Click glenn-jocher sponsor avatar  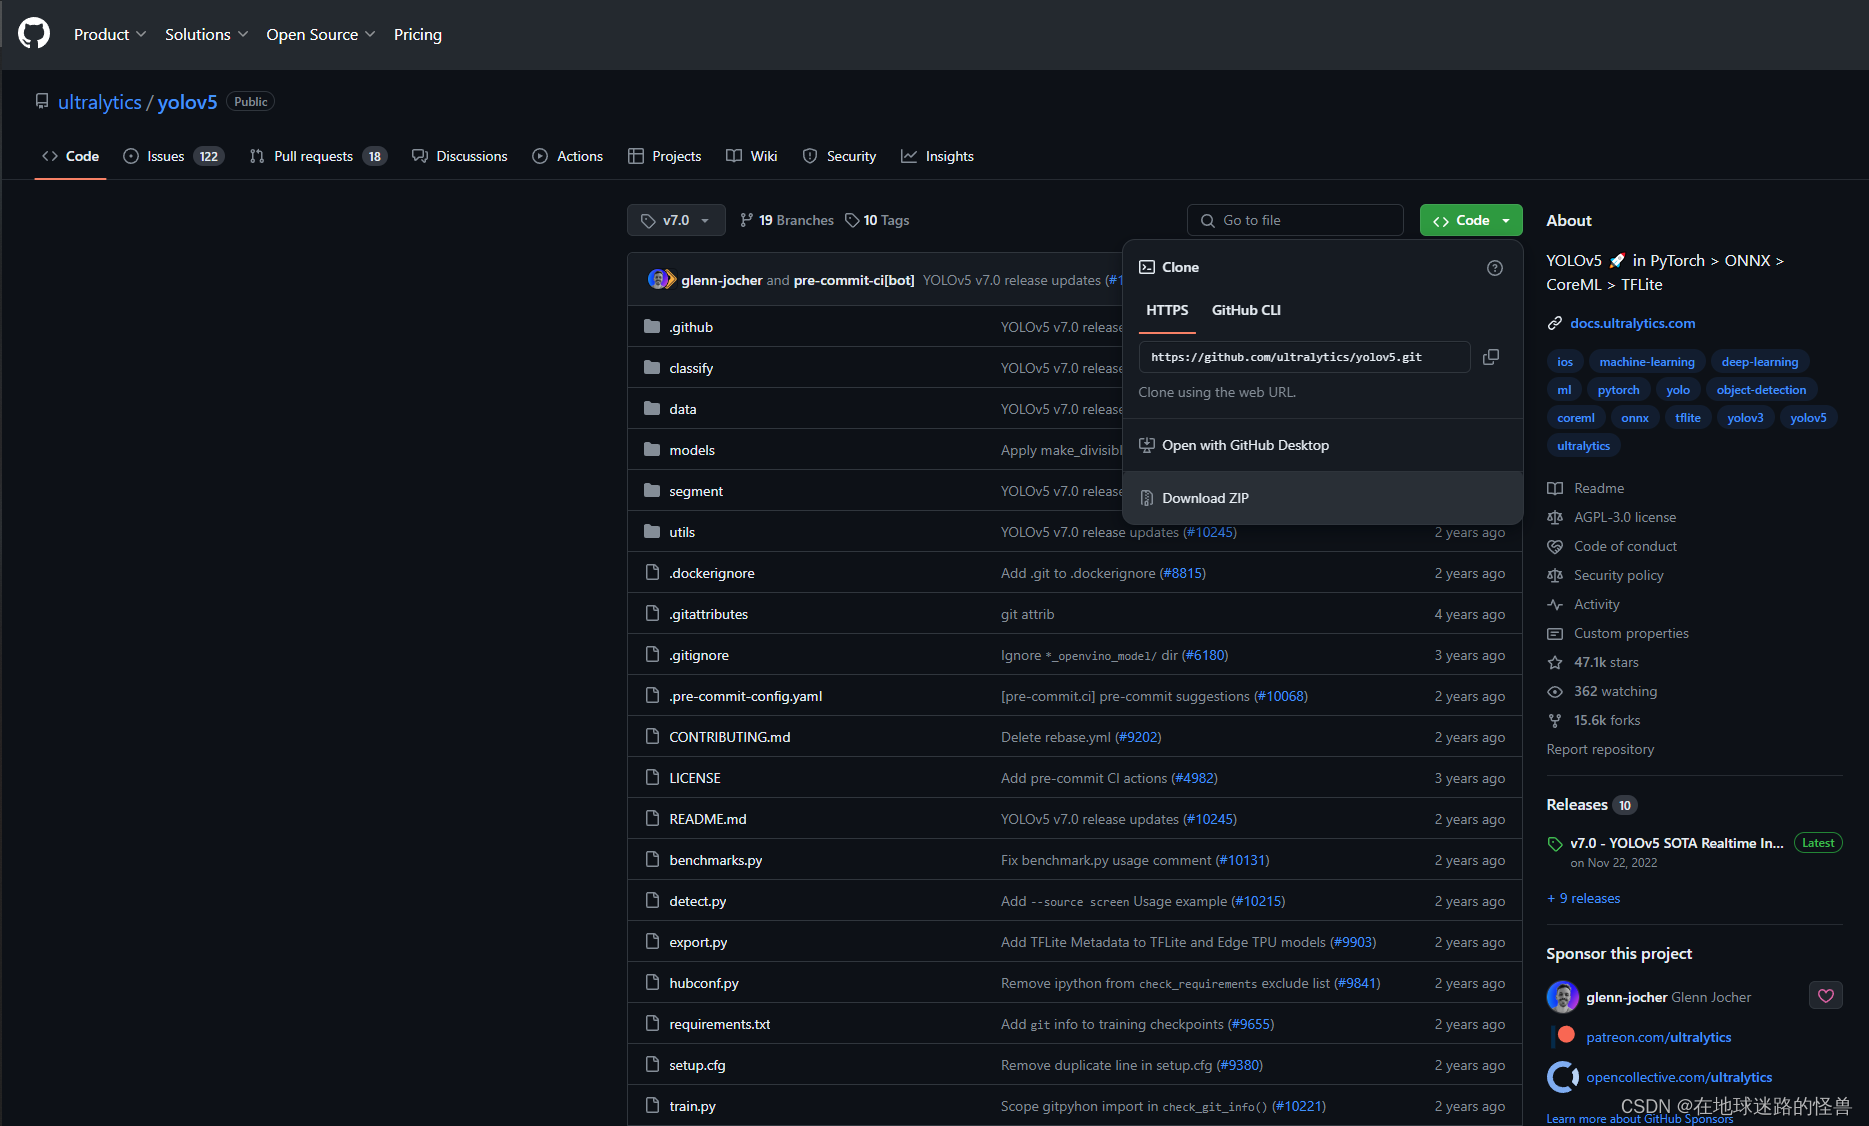point(1562,997)
